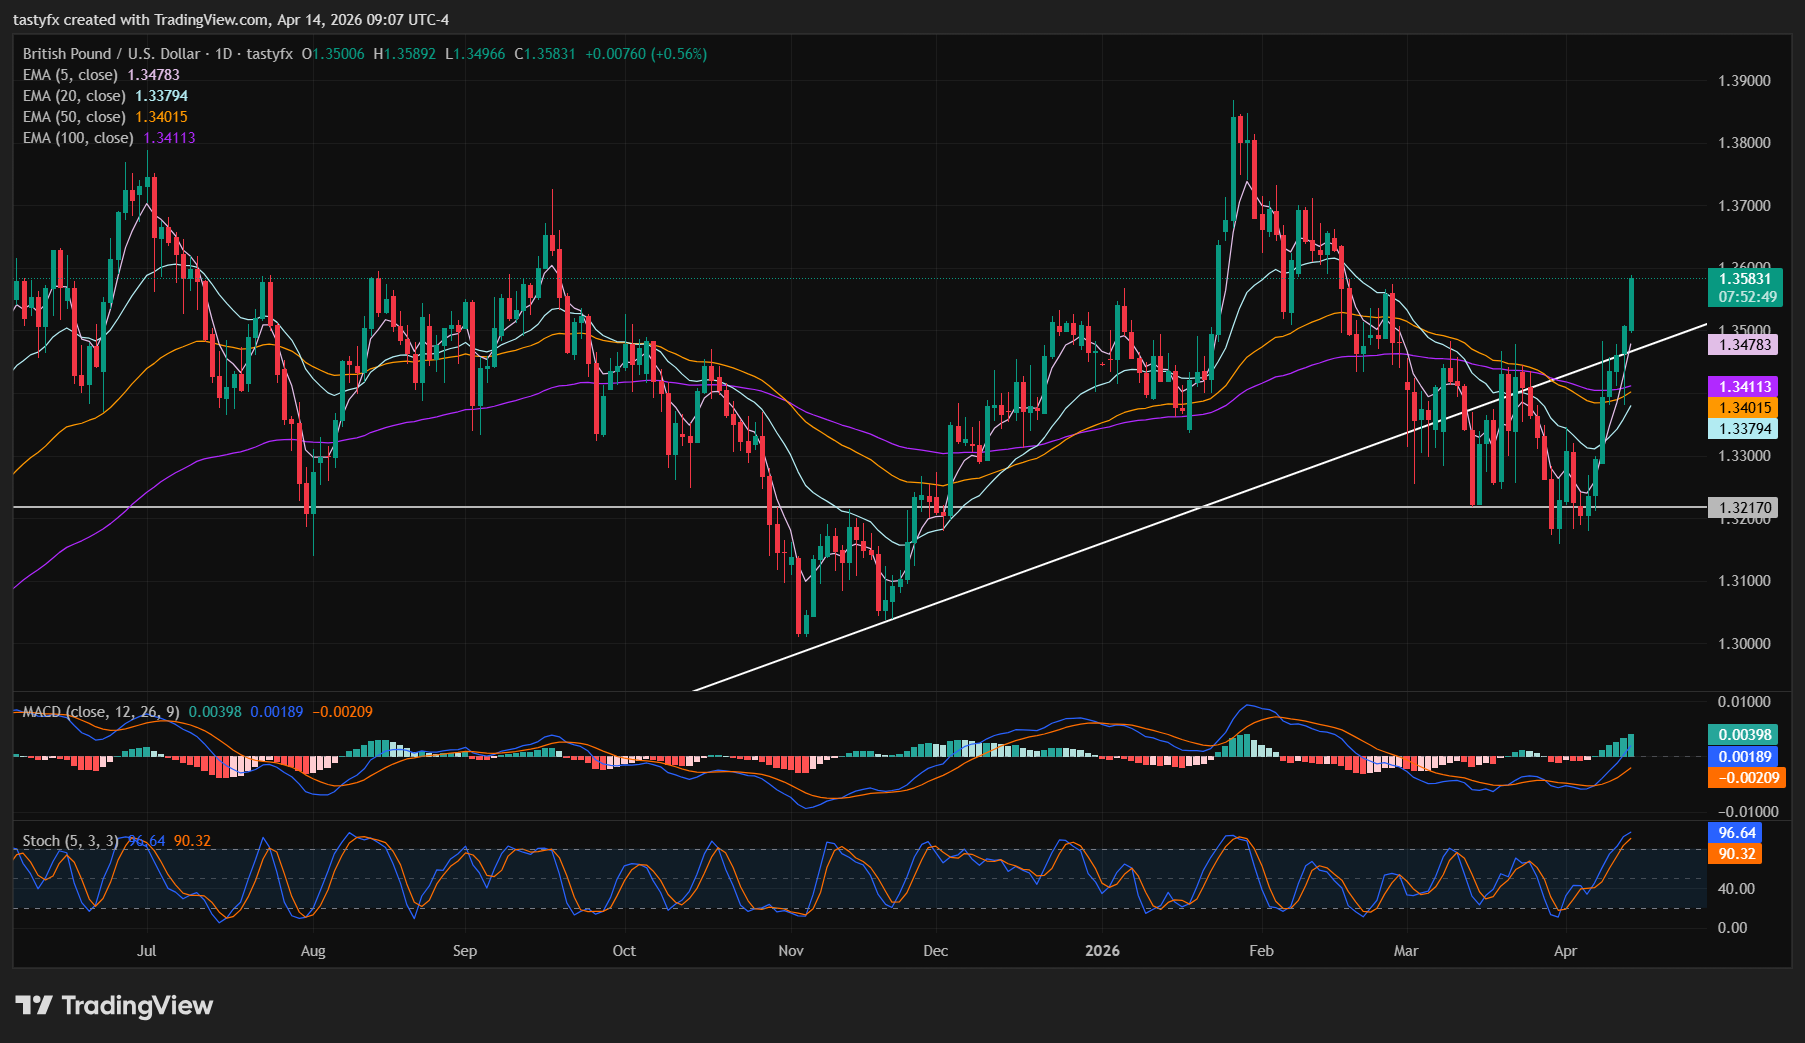This screenshot has height=1043, width=1805.
Task: Select the EMA (100, close) indicator legend
Action: pyautogui.click(x=79, y=137)
